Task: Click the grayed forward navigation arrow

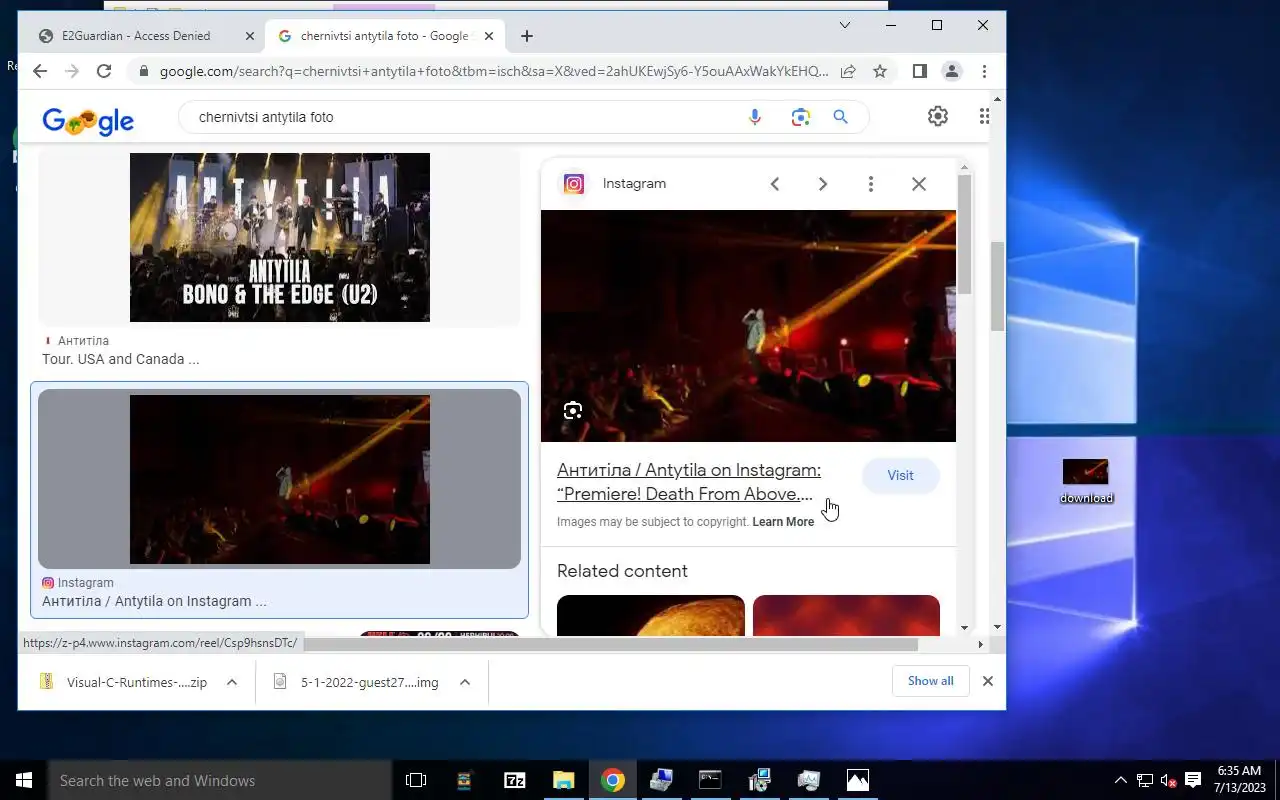Action: point(72,71)
